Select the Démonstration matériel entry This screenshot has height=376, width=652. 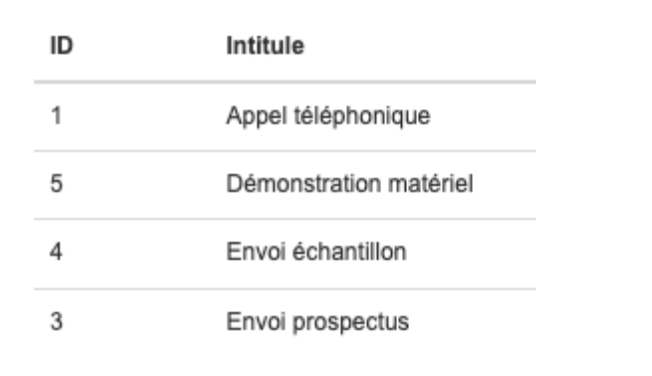click(350, 183)
